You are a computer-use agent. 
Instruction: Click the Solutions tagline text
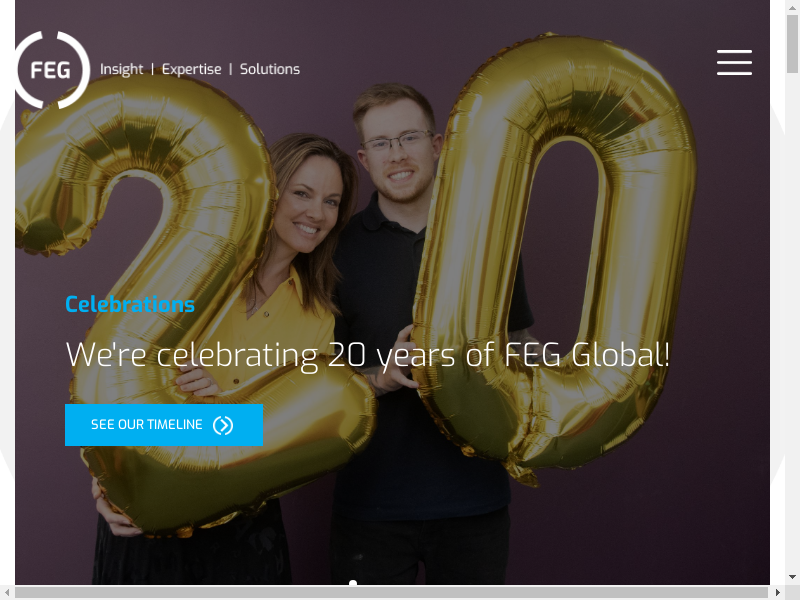[270, 69]
